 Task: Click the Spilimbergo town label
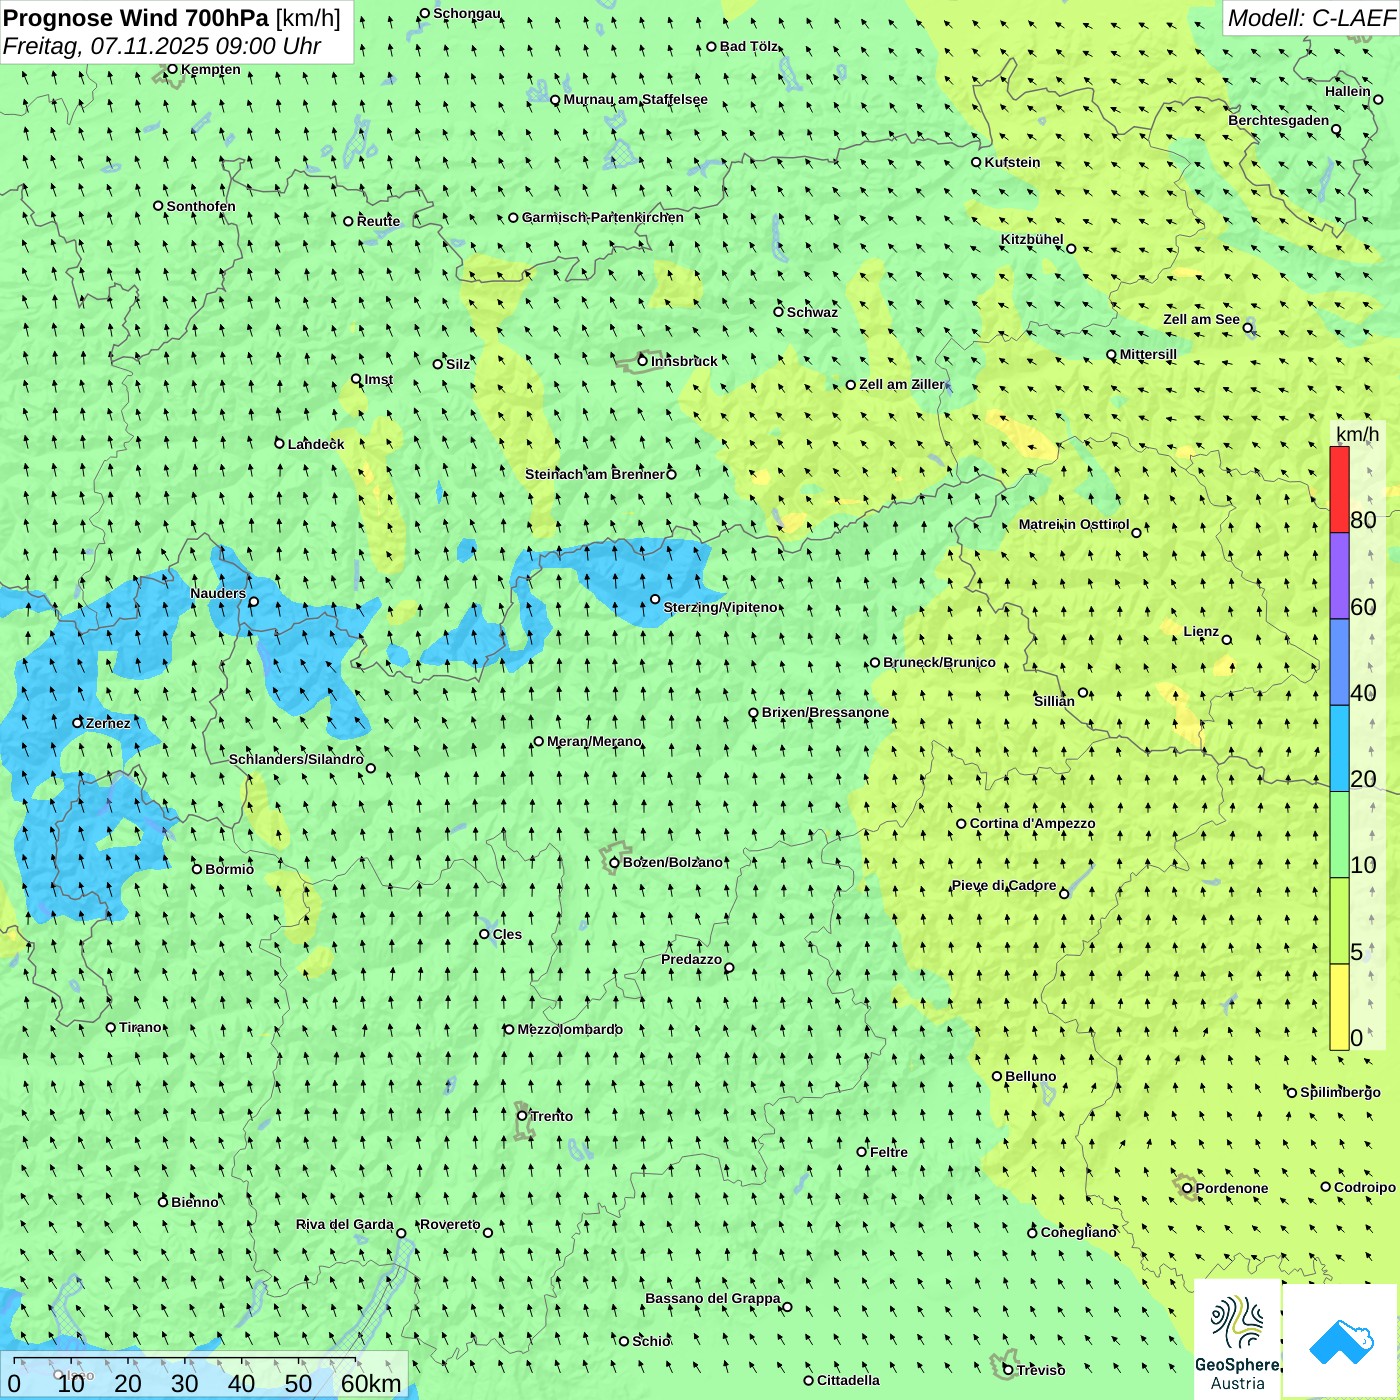coord(1340,1092)
